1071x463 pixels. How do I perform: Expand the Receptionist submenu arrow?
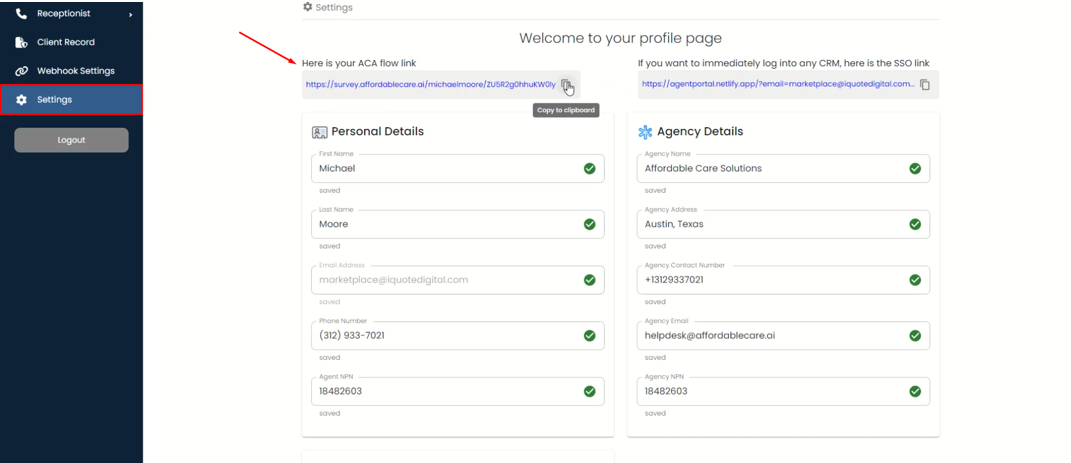(x=130, y=14)
